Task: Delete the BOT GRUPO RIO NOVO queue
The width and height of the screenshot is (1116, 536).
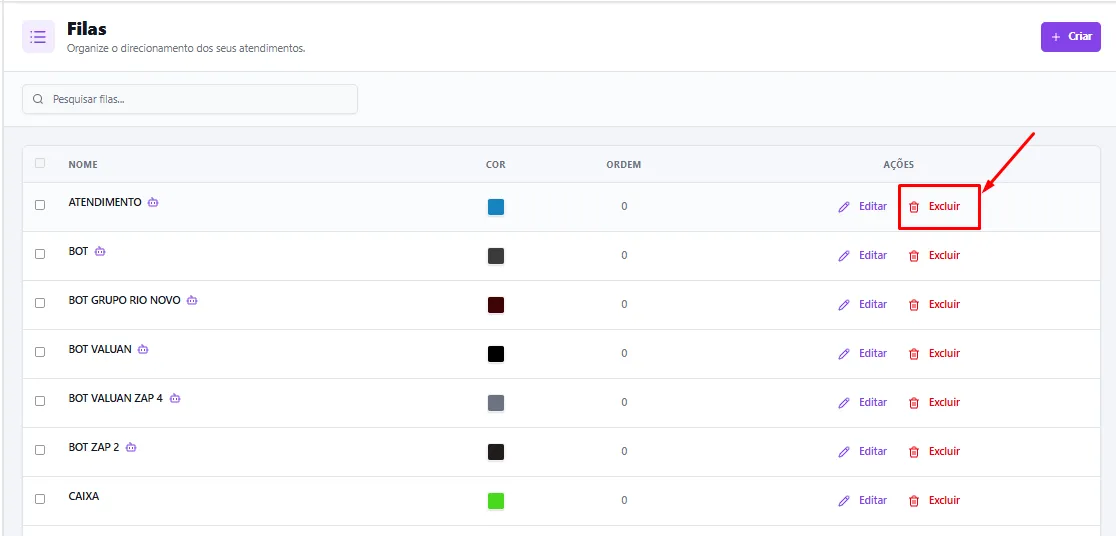Action: (935, 305)
